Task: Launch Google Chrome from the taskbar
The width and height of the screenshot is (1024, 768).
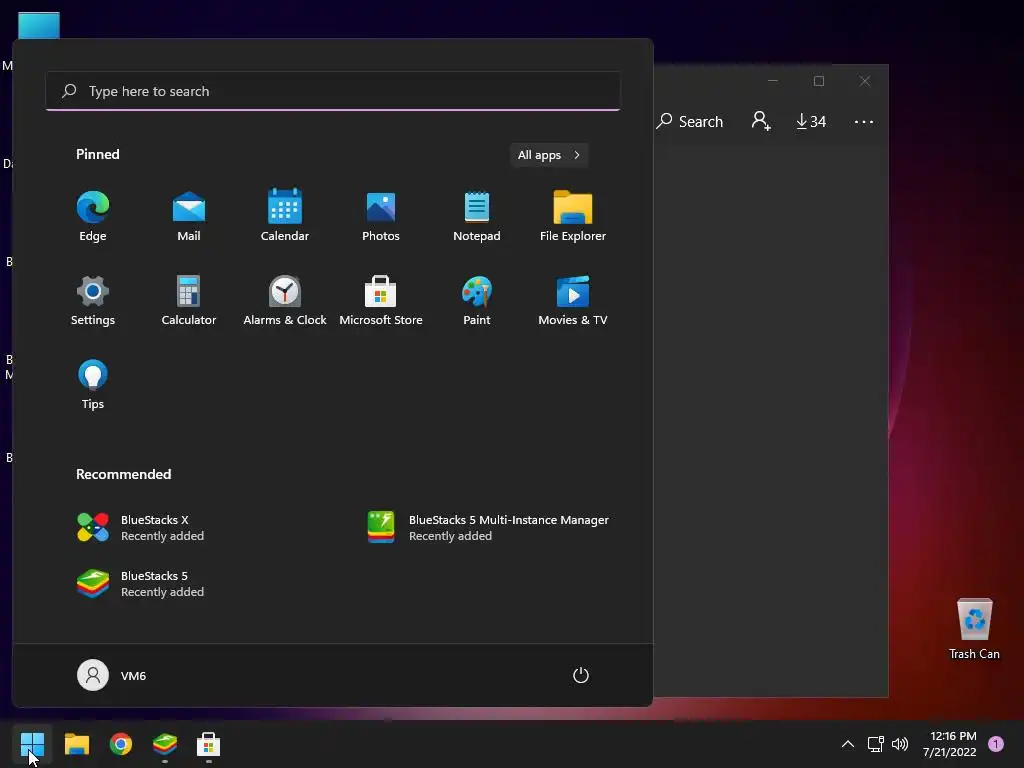Action: click(121, 744)
